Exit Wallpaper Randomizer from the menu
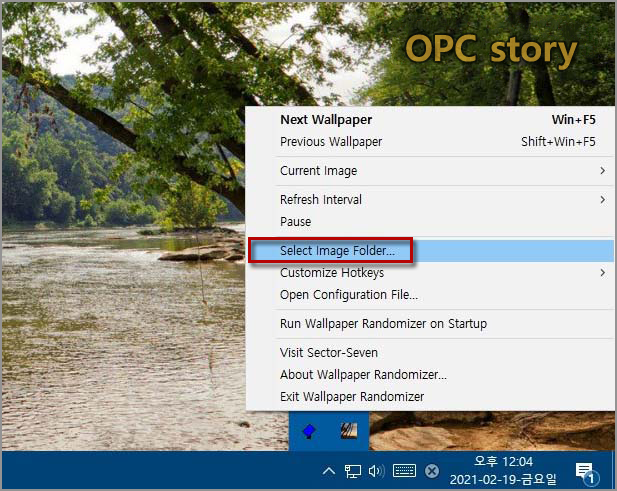617x491 pixels. [x=430, y=397]
